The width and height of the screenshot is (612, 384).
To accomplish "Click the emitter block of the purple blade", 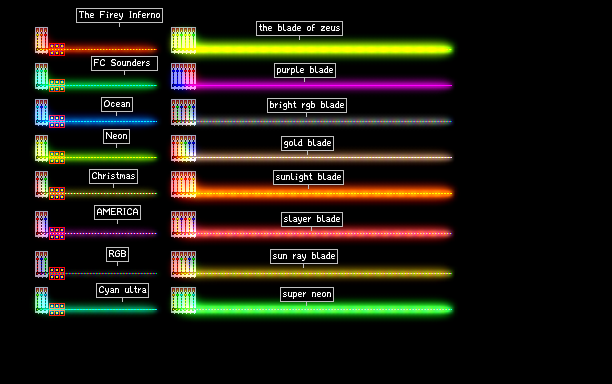I will (183, 76).
